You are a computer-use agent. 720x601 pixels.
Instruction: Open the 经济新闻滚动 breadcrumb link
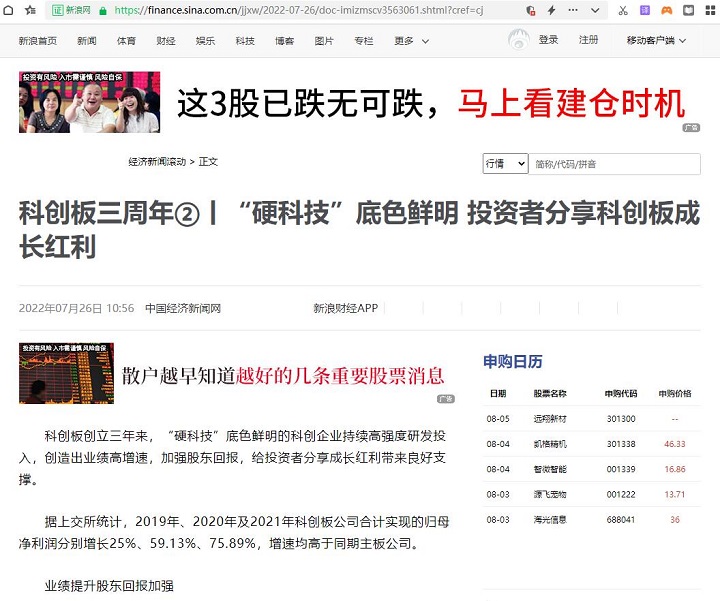[x=157, y=161]
